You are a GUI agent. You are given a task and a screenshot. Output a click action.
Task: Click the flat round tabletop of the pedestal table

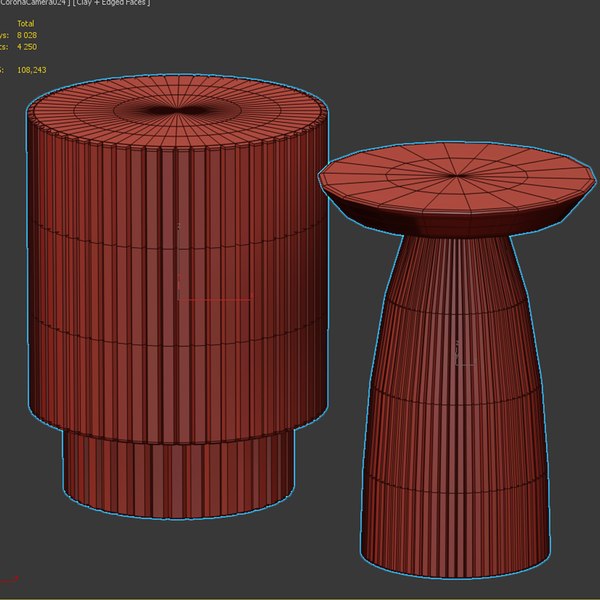[456, 177]
